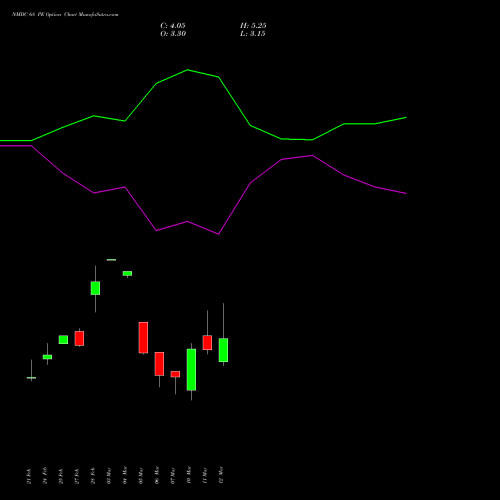Click the '07 Mar' date axis label
This screenshot has width=500, height=500.
pyautogui.click(x=173, y=476)
